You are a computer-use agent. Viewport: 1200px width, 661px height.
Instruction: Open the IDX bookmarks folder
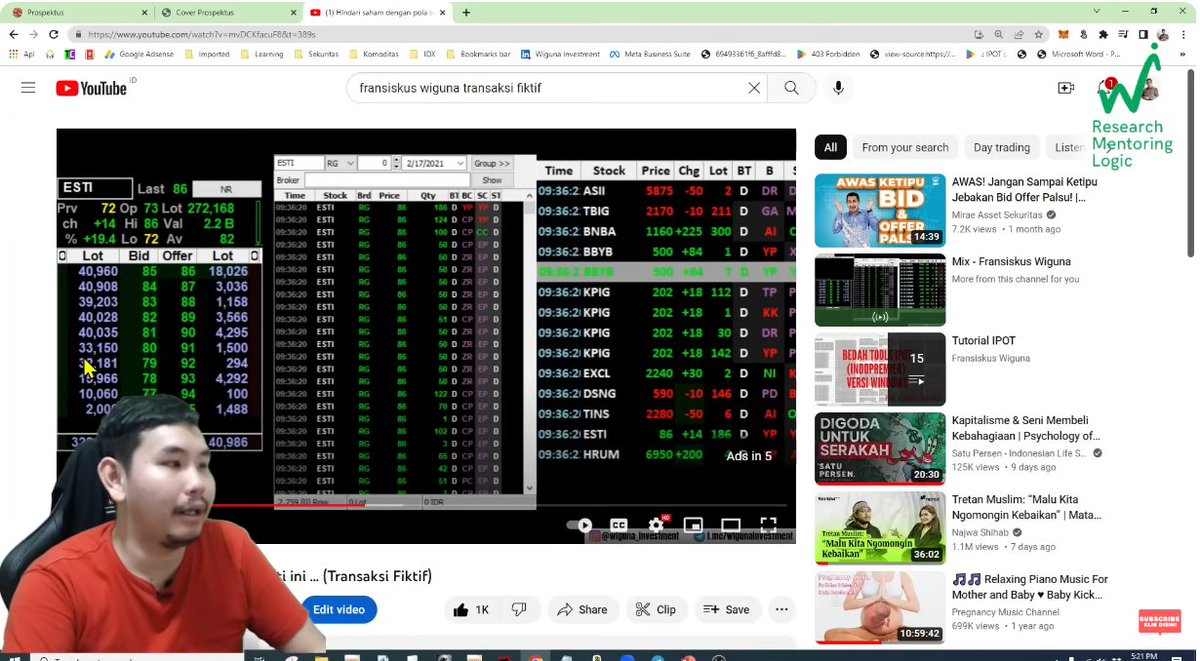[421, 54]
